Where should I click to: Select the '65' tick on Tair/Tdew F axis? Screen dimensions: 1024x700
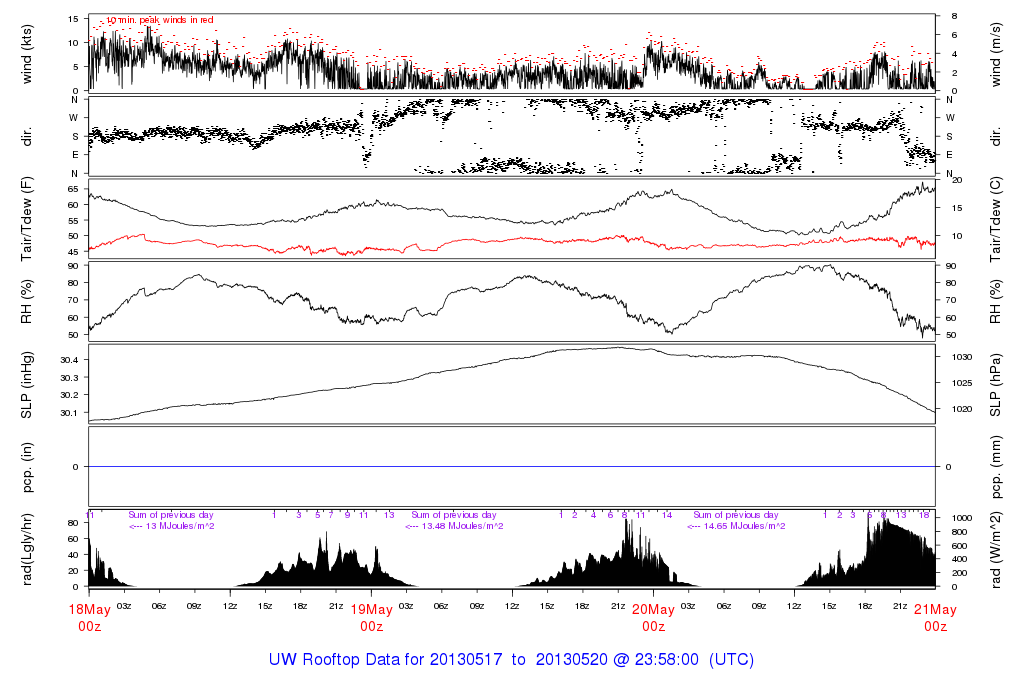(73, 189)
